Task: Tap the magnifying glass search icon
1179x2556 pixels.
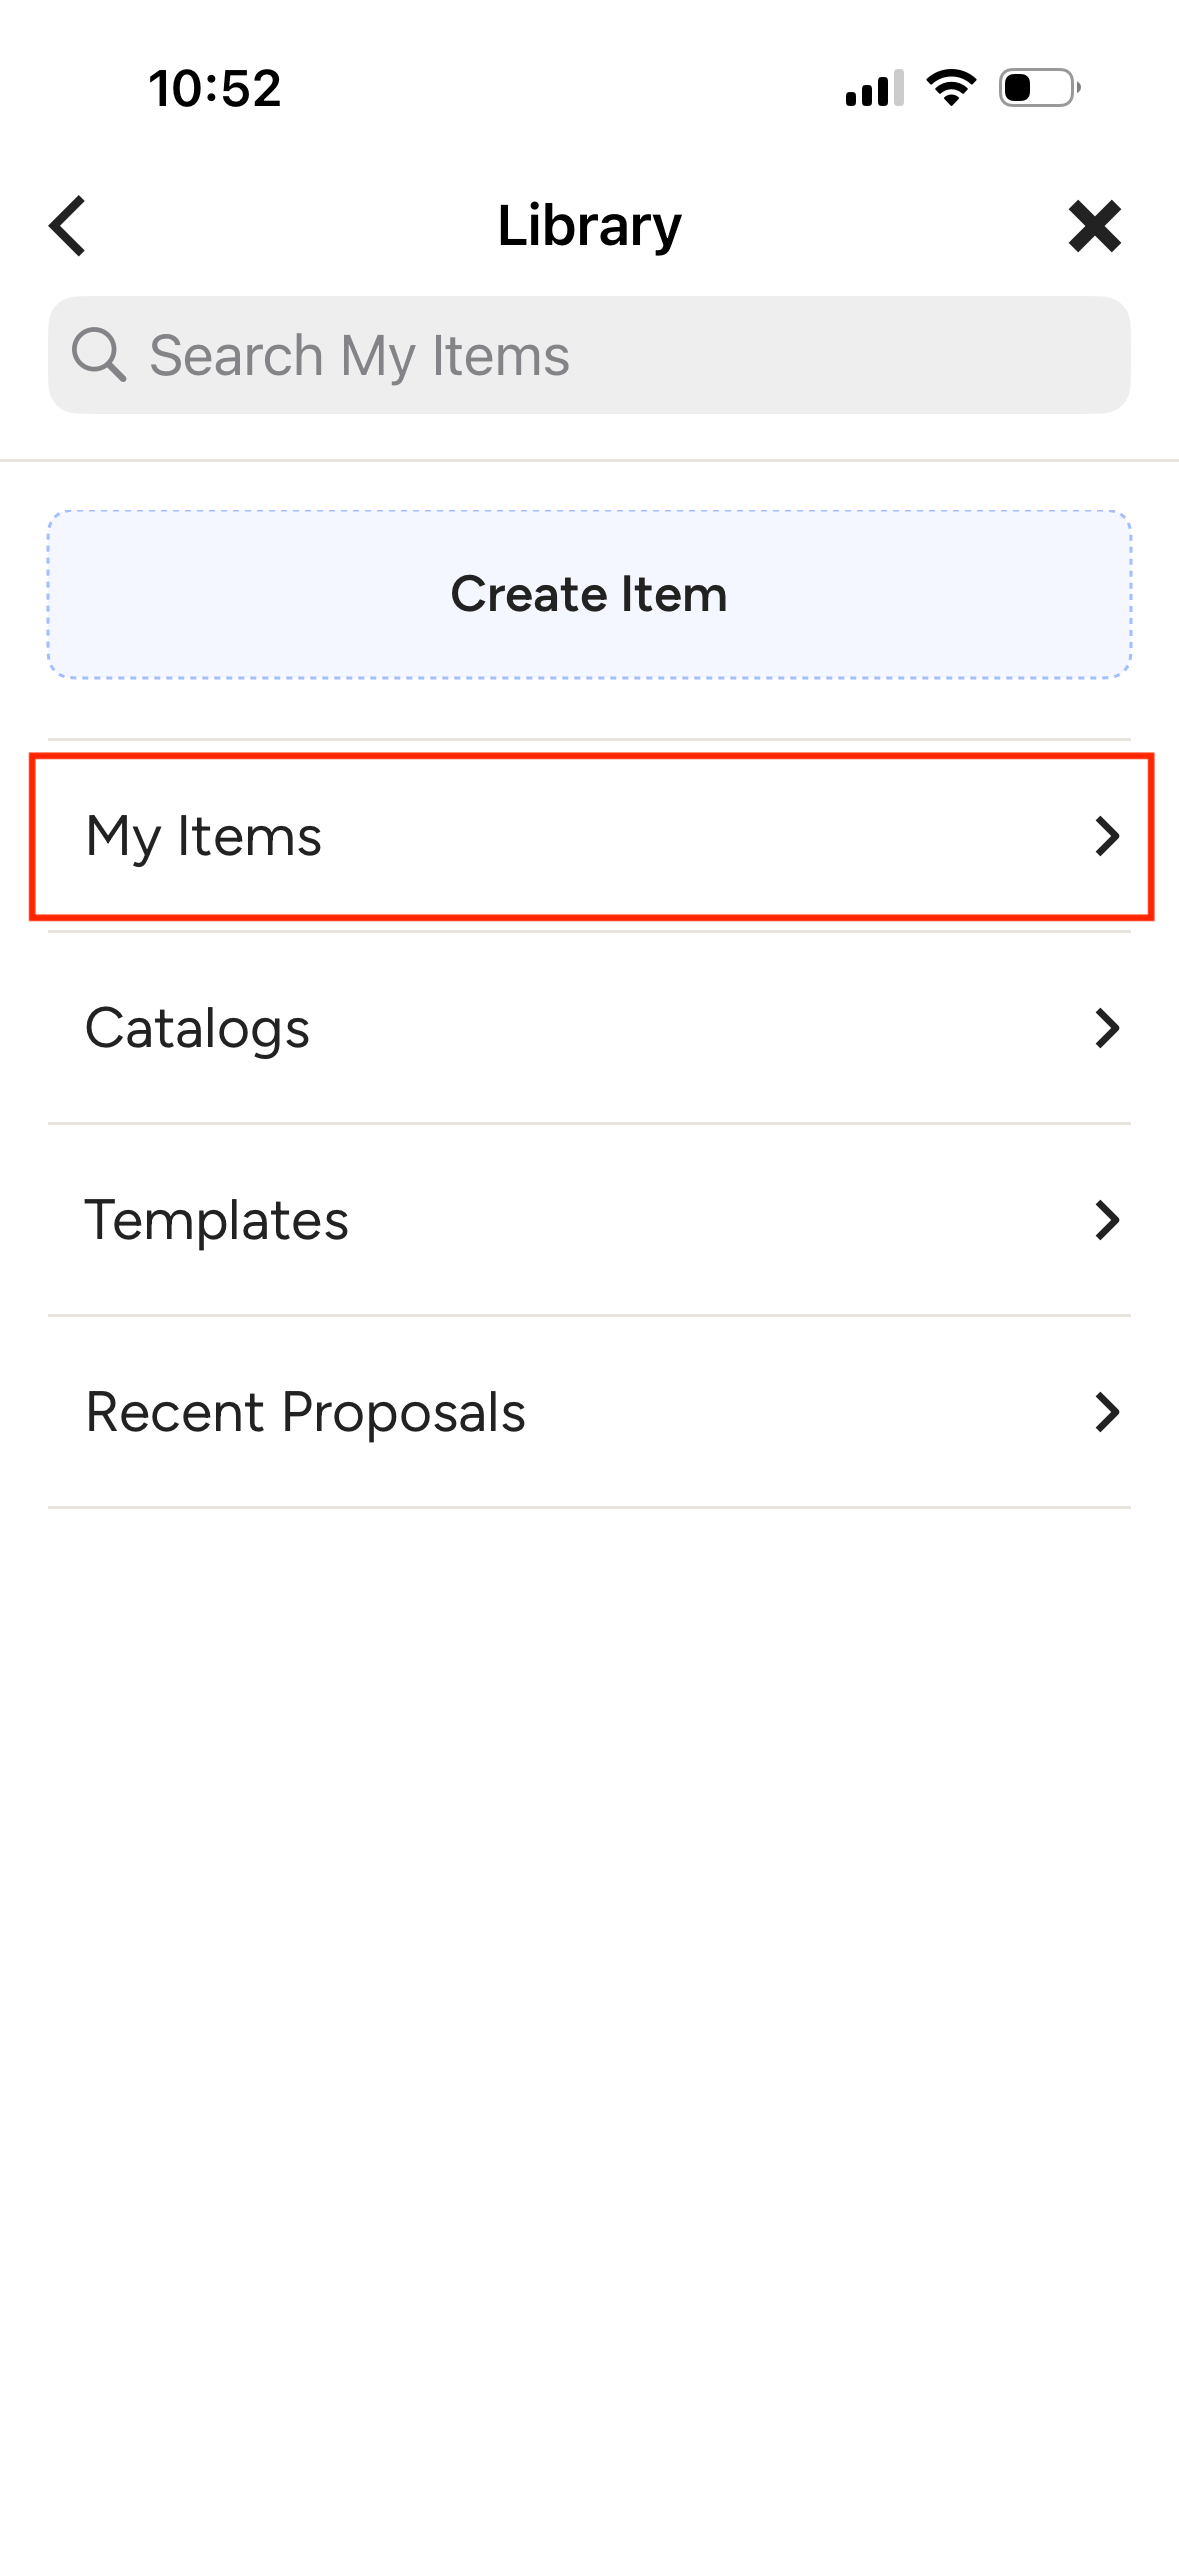Action: [x=99, y=355]
